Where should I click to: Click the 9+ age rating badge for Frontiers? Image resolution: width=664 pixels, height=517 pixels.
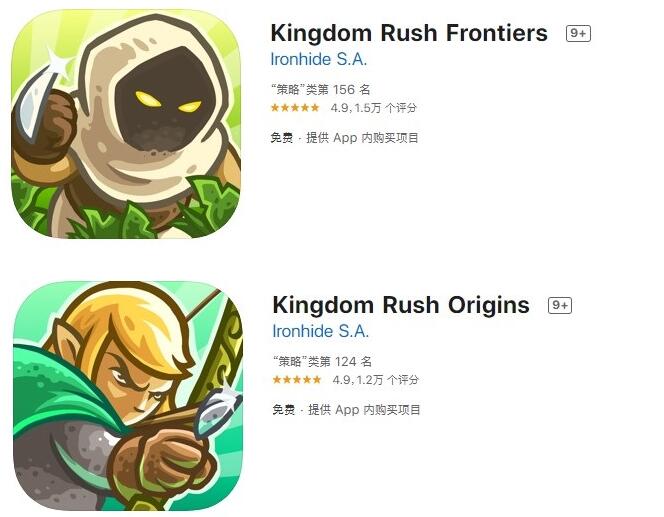pos(578,33)
